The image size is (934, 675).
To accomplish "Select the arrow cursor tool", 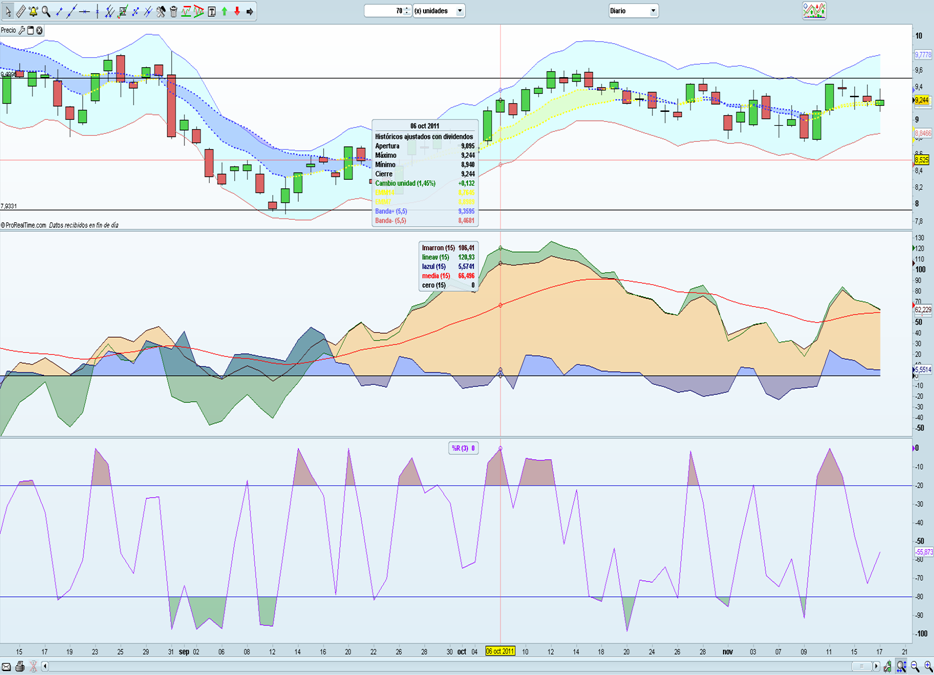I will tap(7, 11).
